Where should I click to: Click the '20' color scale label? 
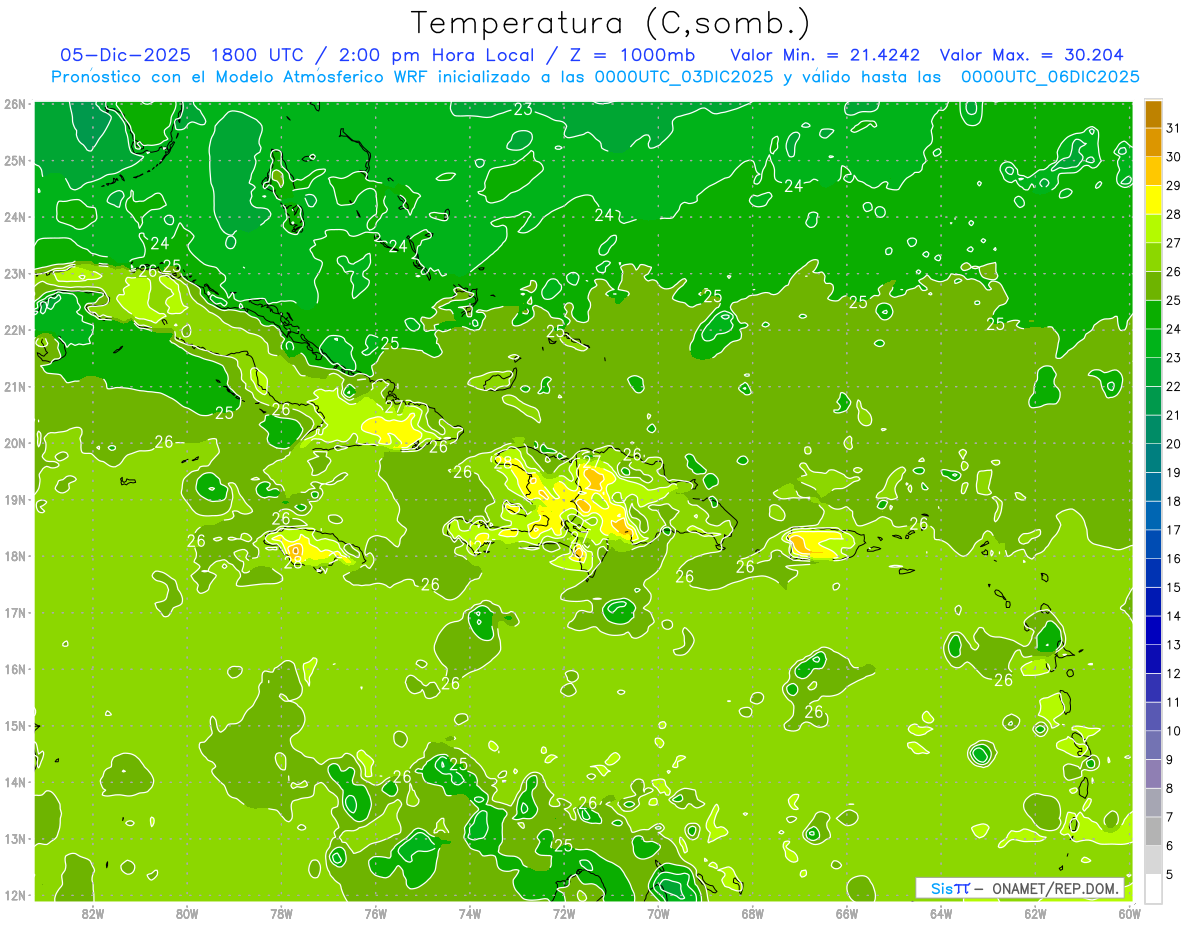[1173, 444]
